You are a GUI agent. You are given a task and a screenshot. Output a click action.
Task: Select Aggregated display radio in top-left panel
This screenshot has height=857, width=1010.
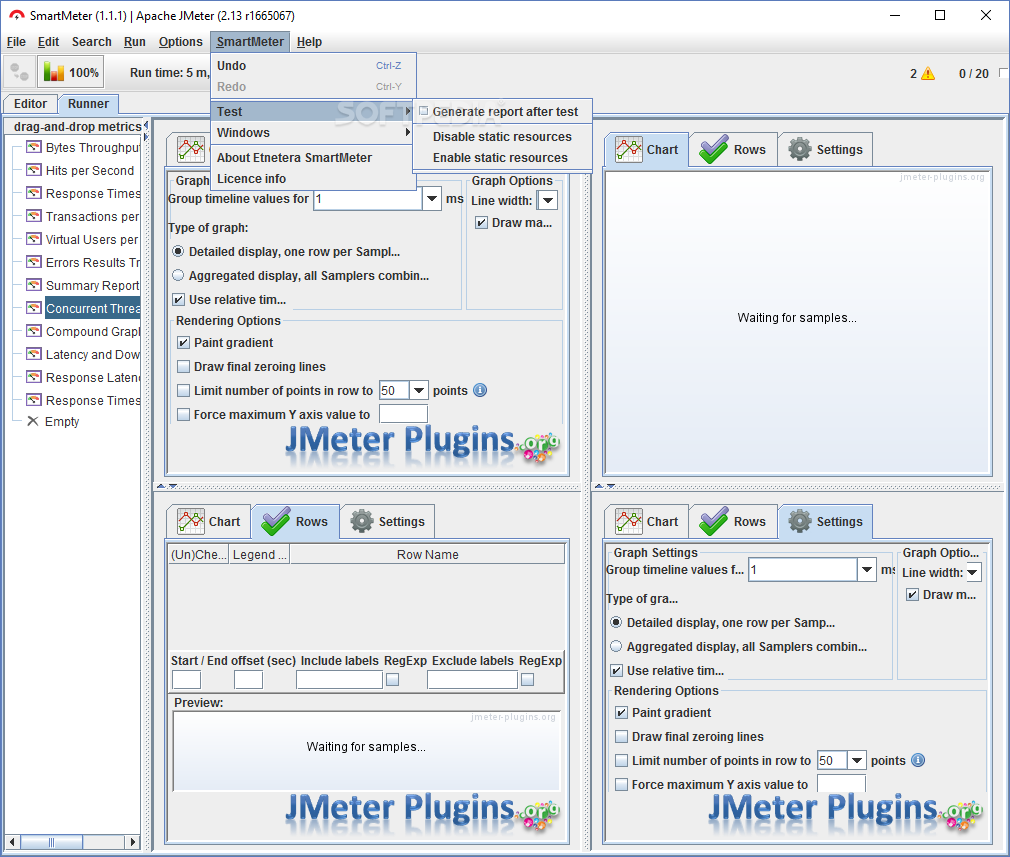[178, 275]
